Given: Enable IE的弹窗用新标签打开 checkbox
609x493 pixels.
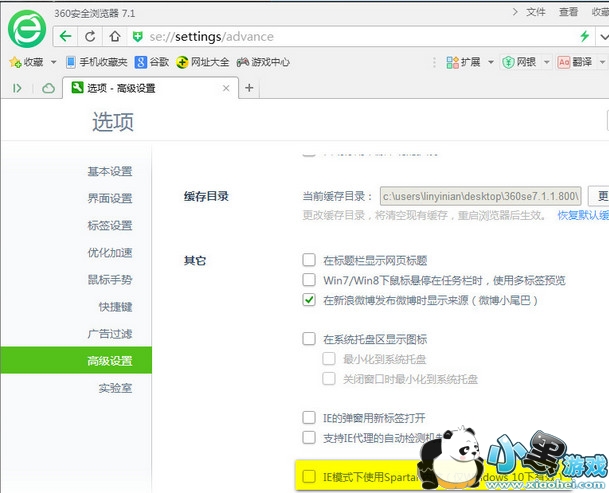Looking at the screenshot, I should click(309, 418).
